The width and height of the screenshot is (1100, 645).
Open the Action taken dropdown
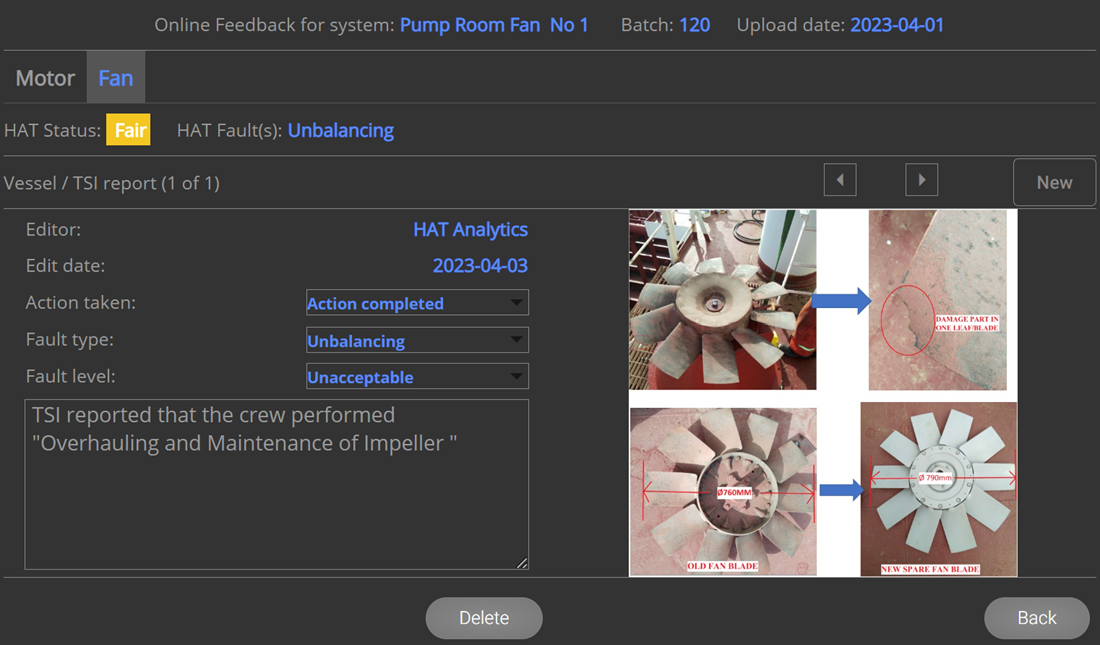(x=417, y=303)
